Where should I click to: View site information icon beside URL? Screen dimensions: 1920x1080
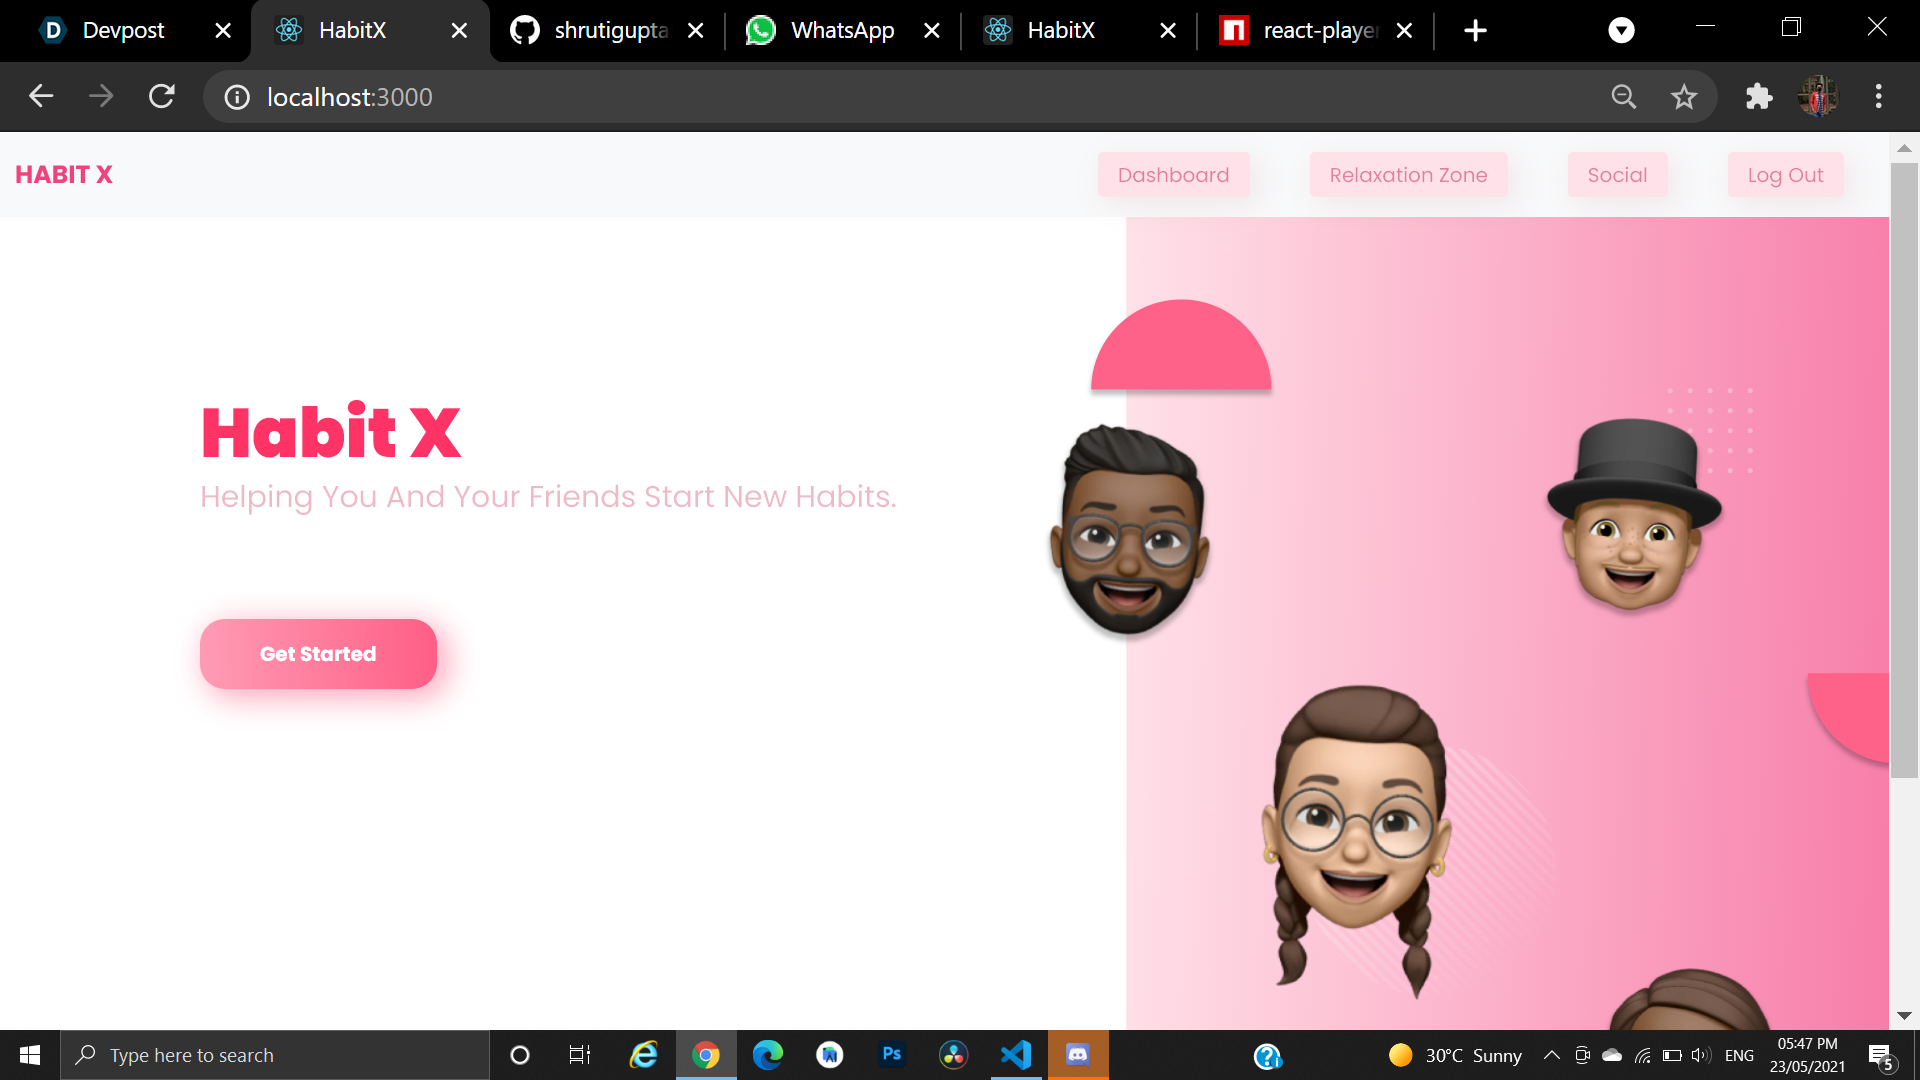click(x=237, y=97)
